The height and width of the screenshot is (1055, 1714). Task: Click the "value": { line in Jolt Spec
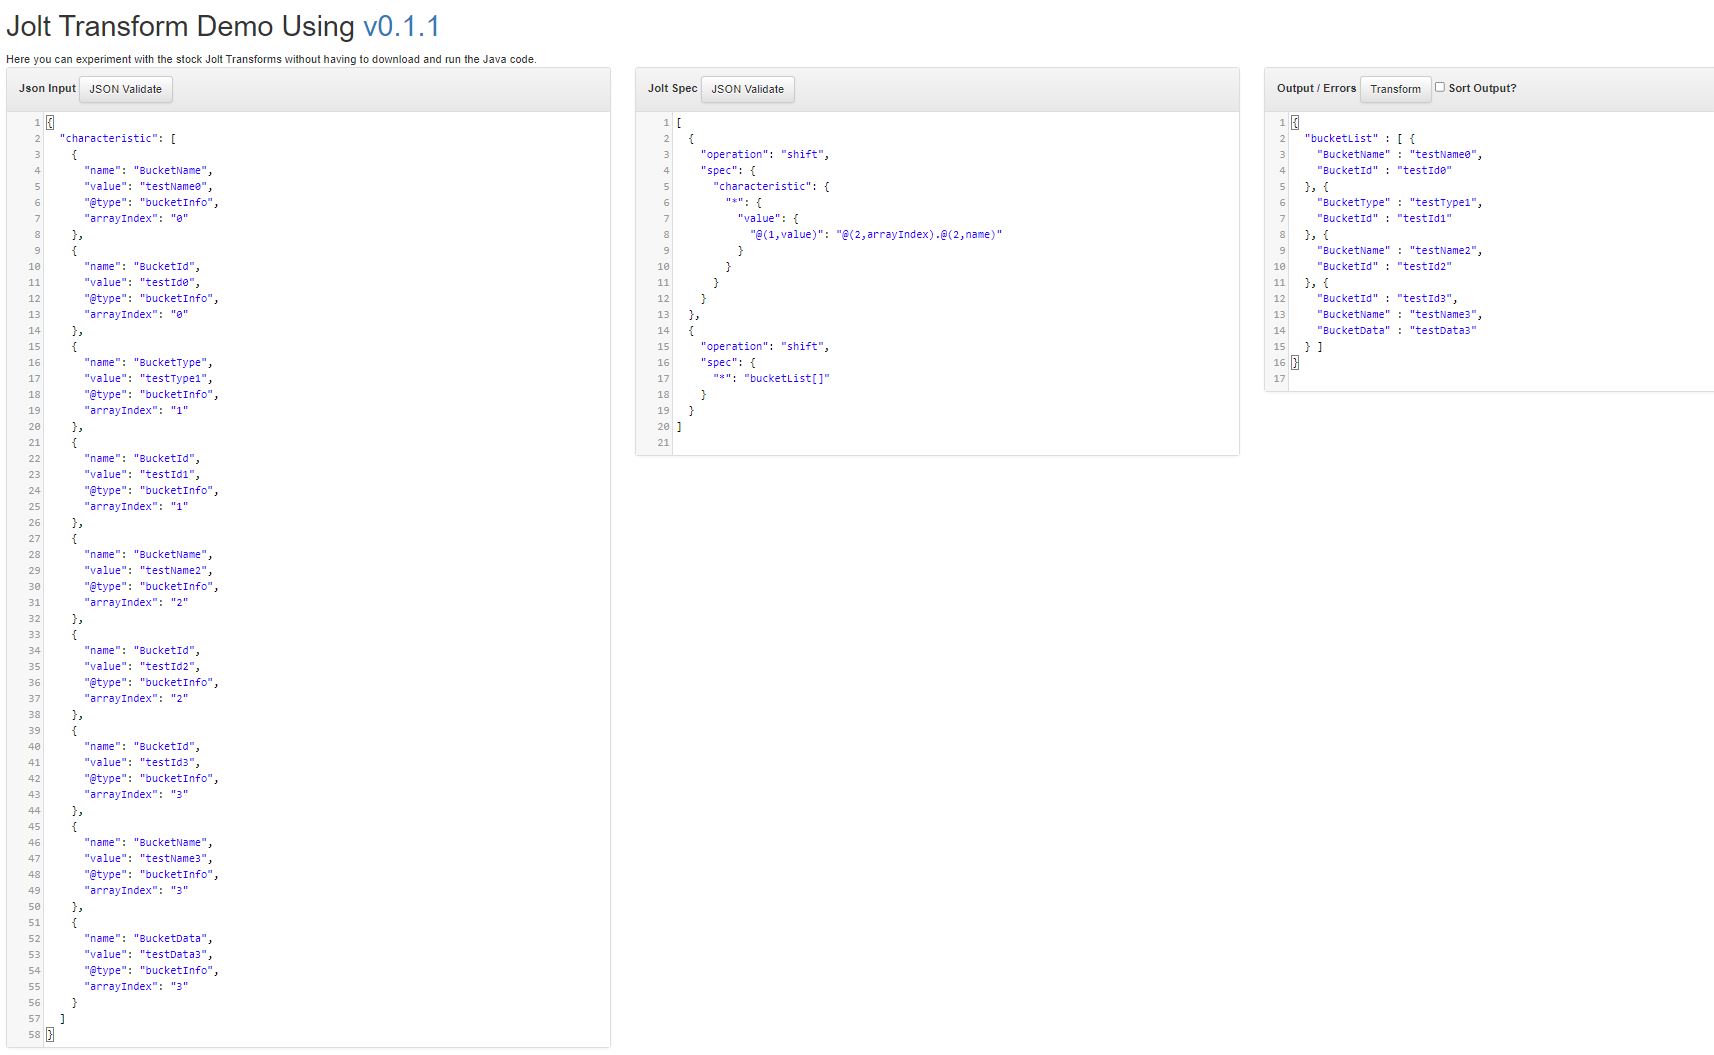(x=768, y=218)
